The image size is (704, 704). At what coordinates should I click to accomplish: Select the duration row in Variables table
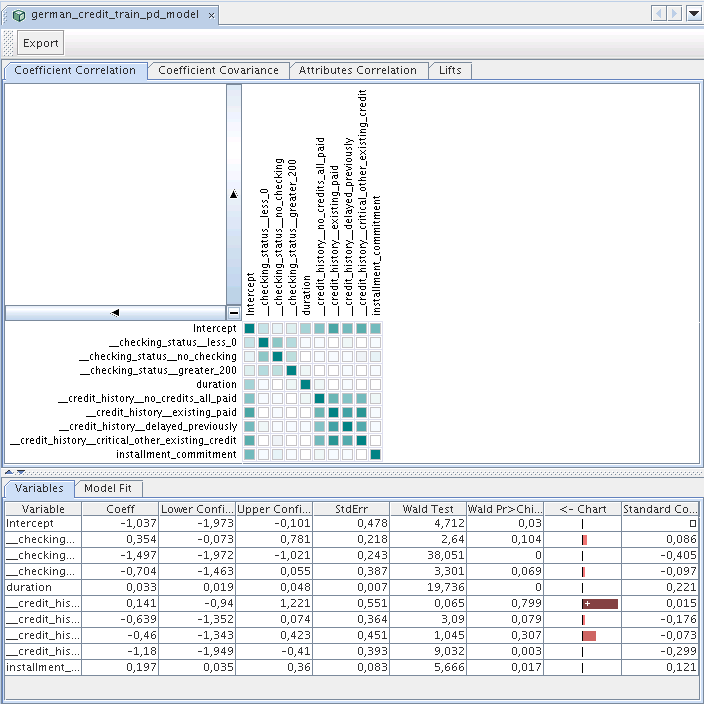[352, 587]
